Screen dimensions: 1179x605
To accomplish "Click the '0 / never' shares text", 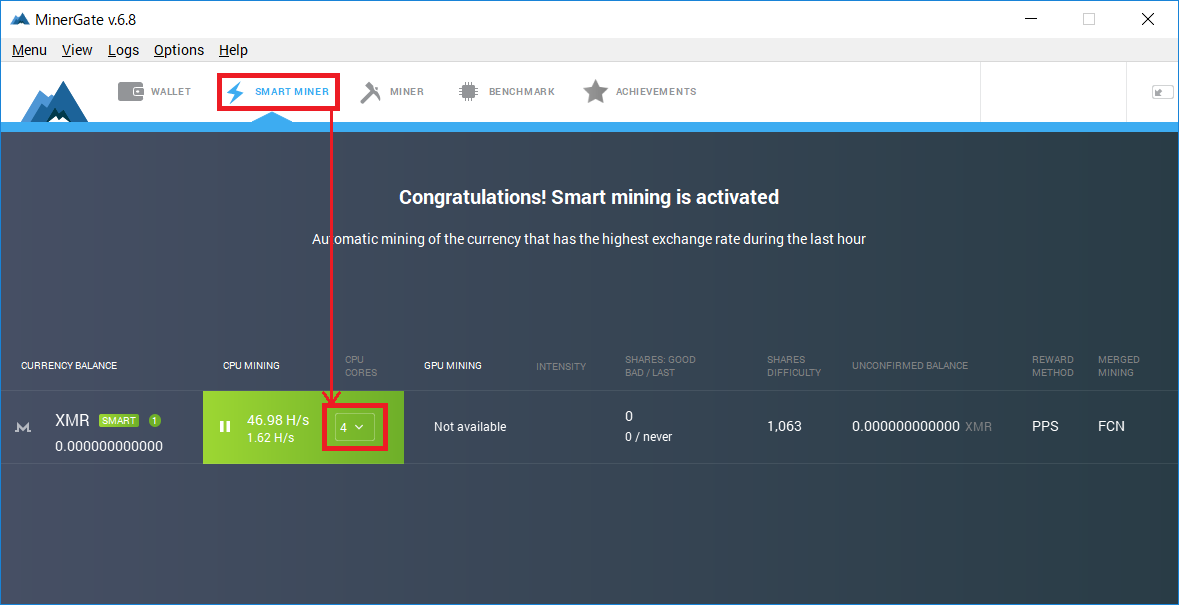I will point(648,437).
